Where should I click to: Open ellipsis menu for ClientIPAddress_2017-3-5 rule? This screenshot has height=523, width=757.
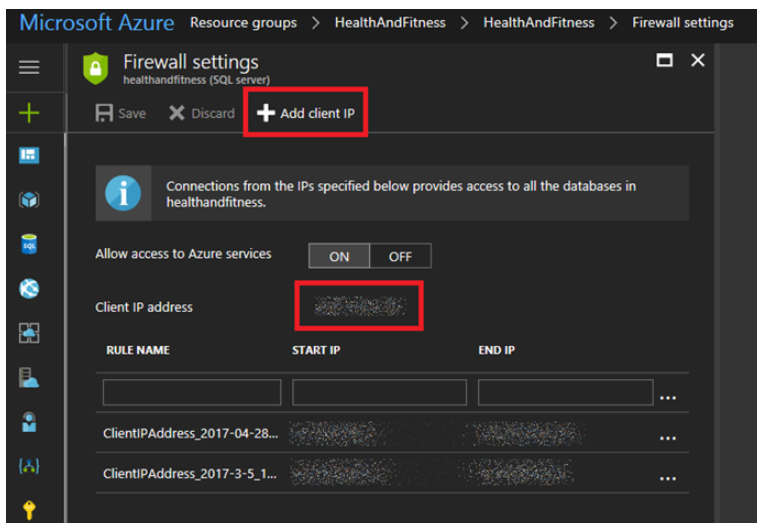(668, 476)
